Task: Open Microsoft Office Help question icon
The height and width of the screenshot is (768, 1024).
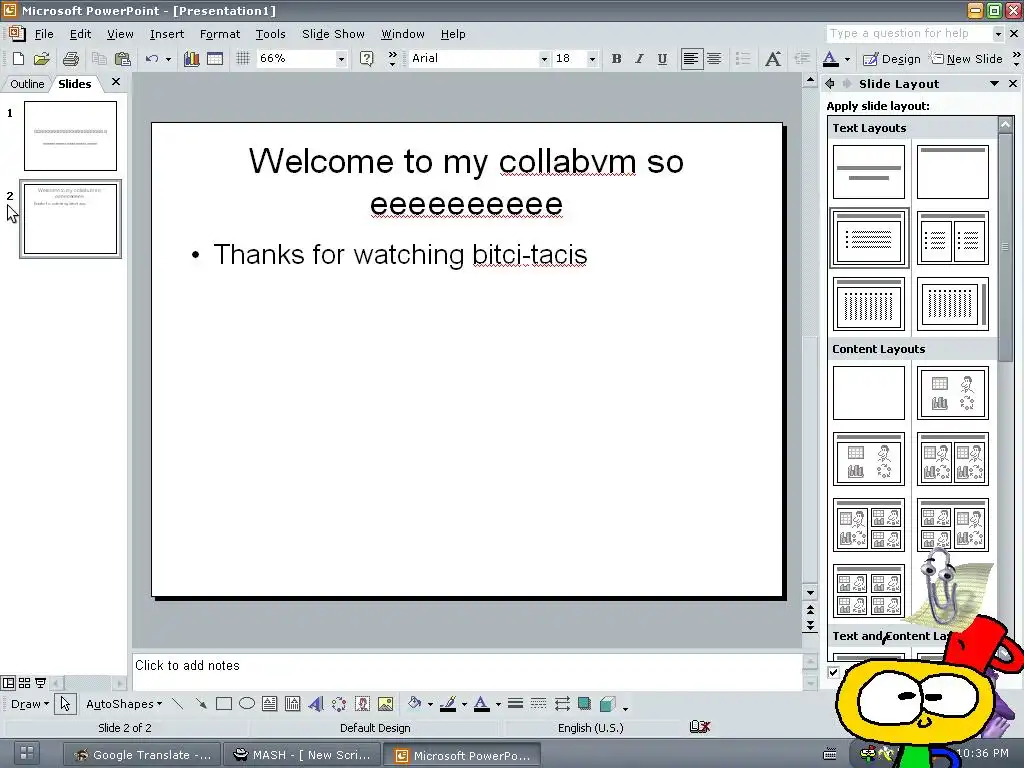Action: (367, 59)
